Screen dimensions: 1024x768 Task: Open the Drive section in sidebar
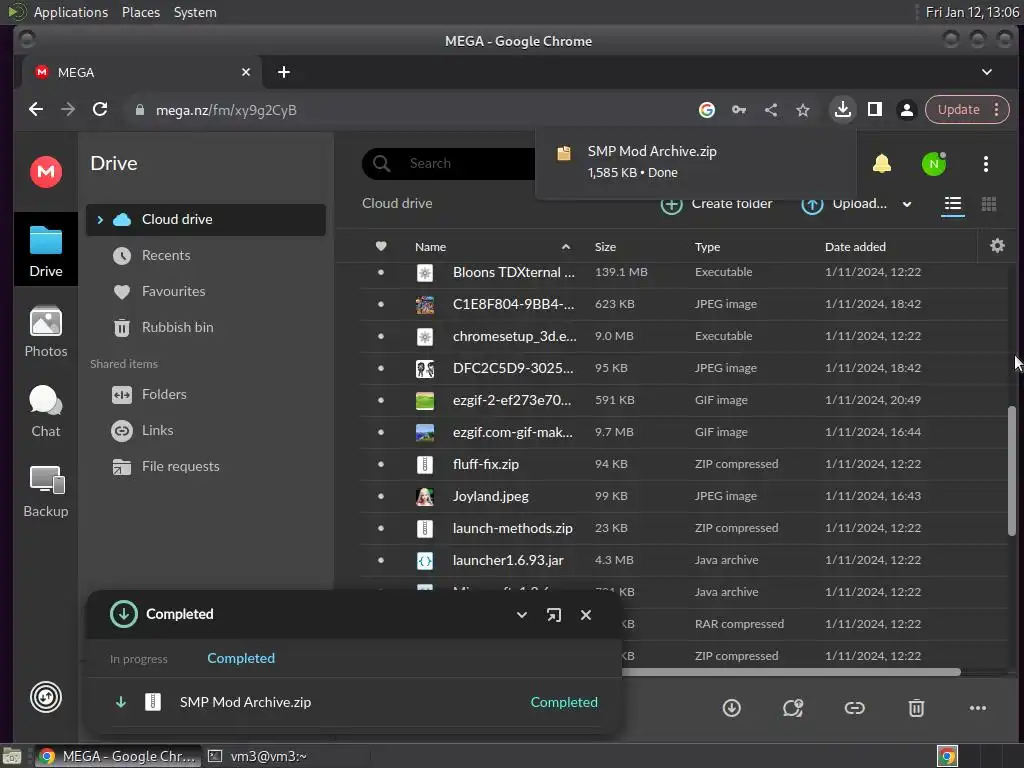click(x=46, y=250)
